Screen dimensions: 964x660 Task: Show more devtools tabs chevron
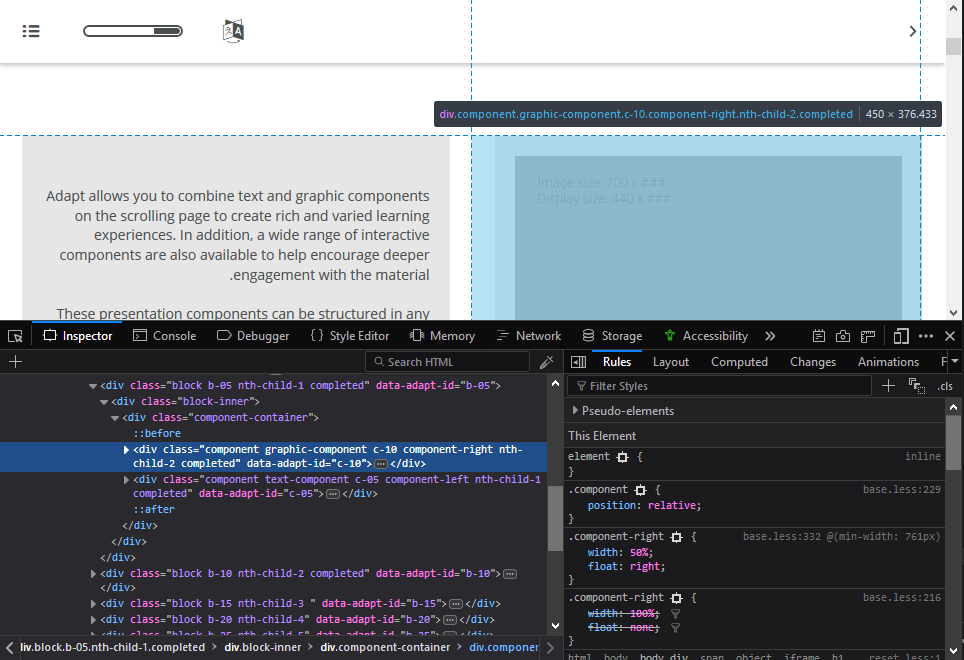click(770, 336)
